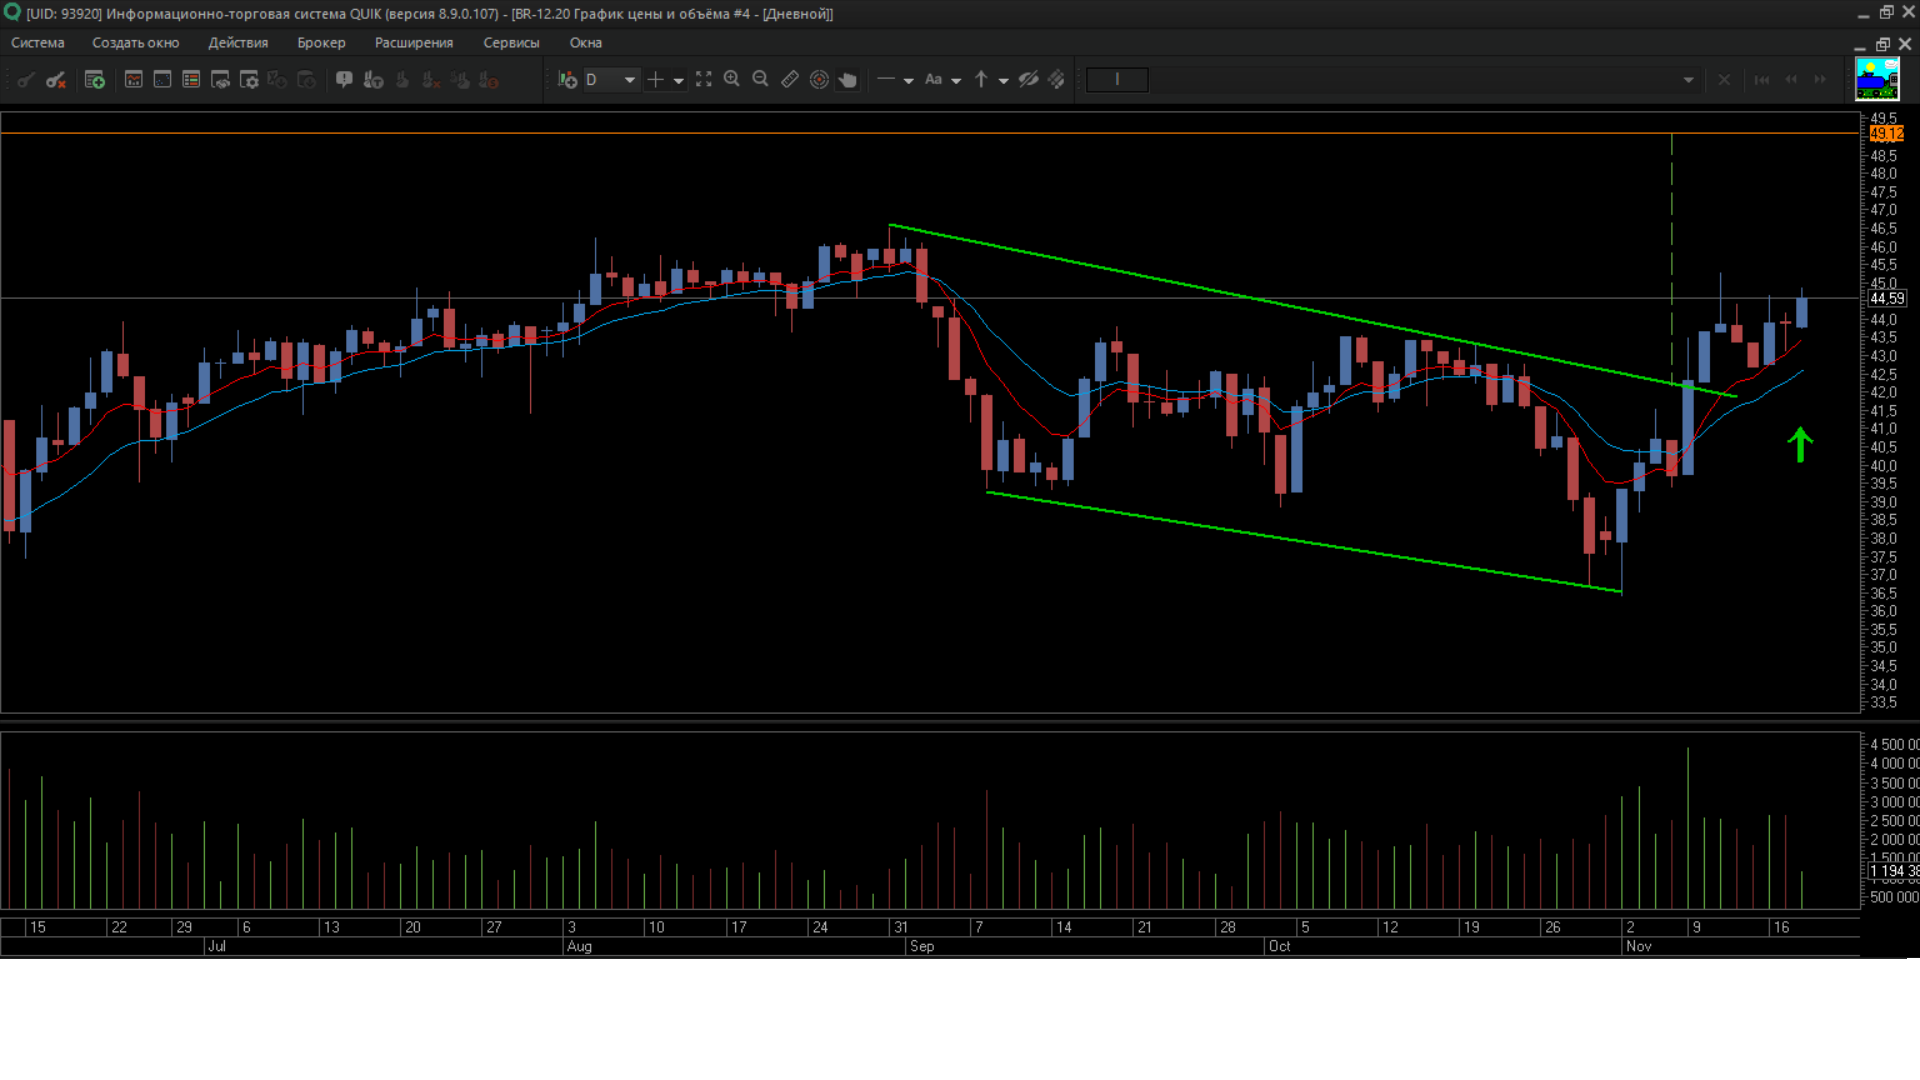Toggle the striped diamond icon

1057,80
